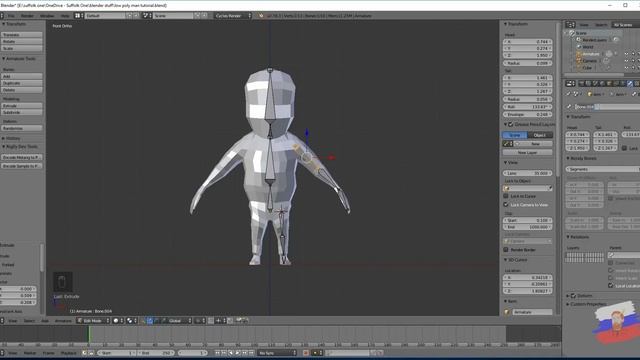Image resolution: width=640 pixels, height=360 pixels.
Task: Toggle Local Location checkbox in Relations
Action: click(611, 286)
